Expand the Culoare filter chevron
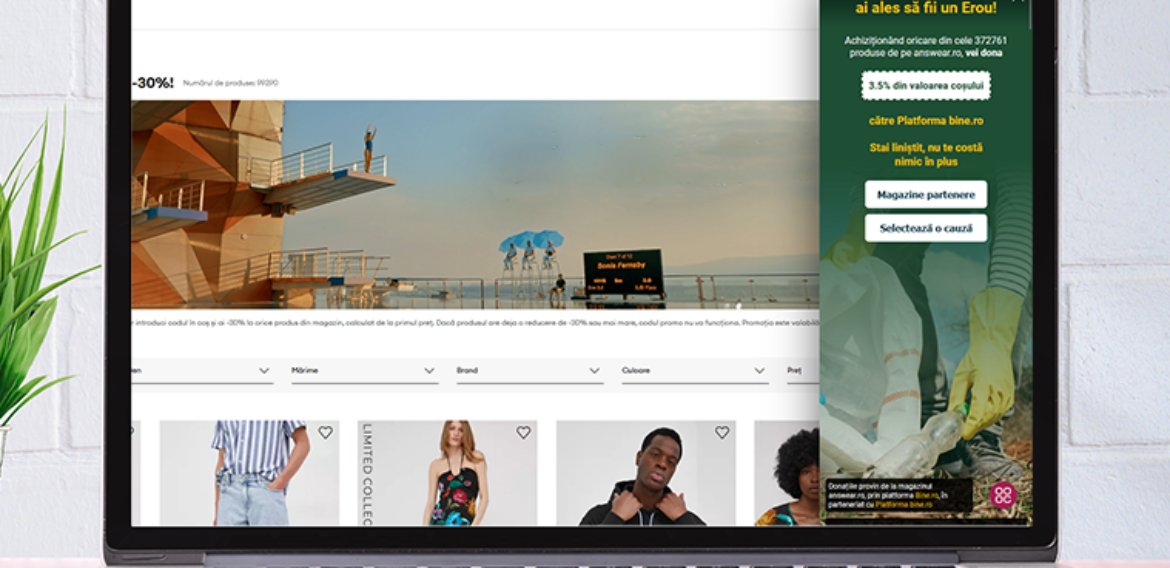The image size is (1170, 568). click(x=760, y=371)
